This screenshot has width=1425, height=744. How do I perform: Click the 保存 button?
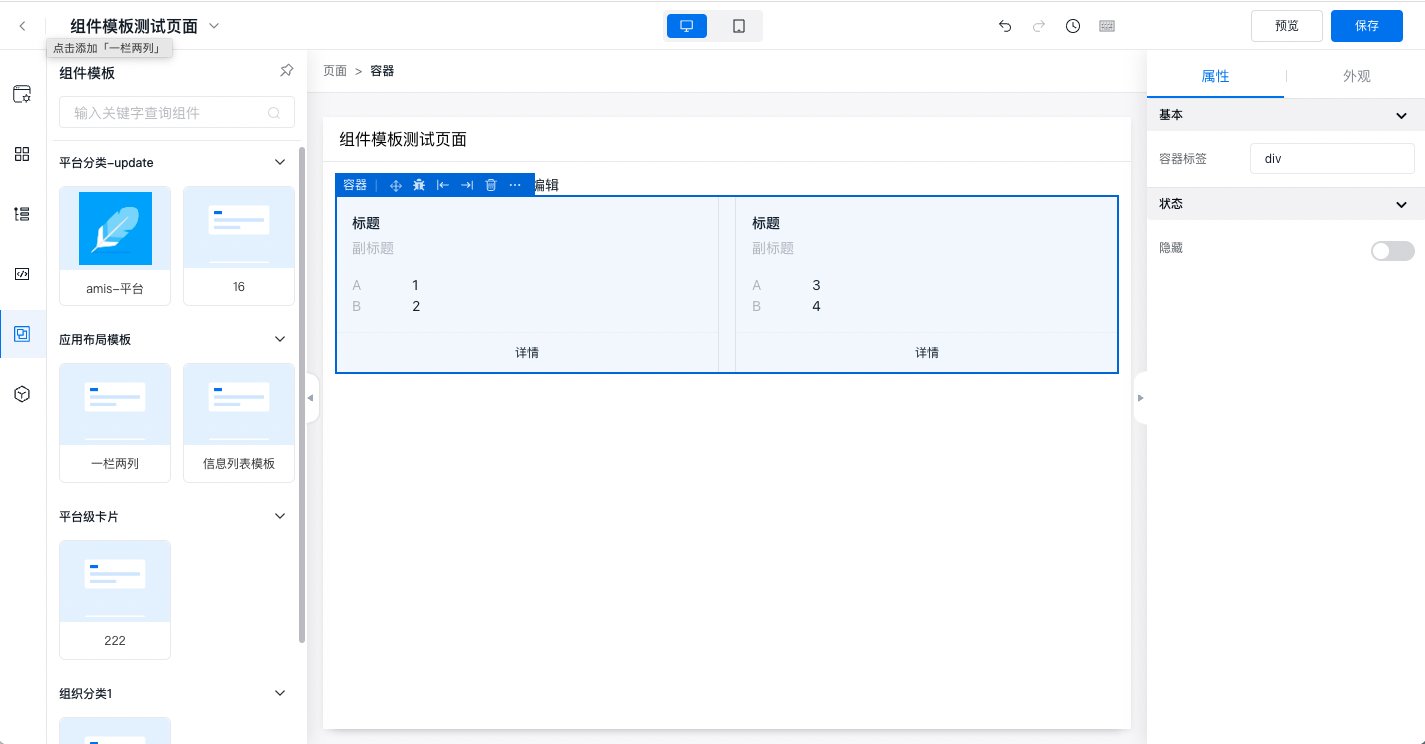click(x=1367, y=26)
